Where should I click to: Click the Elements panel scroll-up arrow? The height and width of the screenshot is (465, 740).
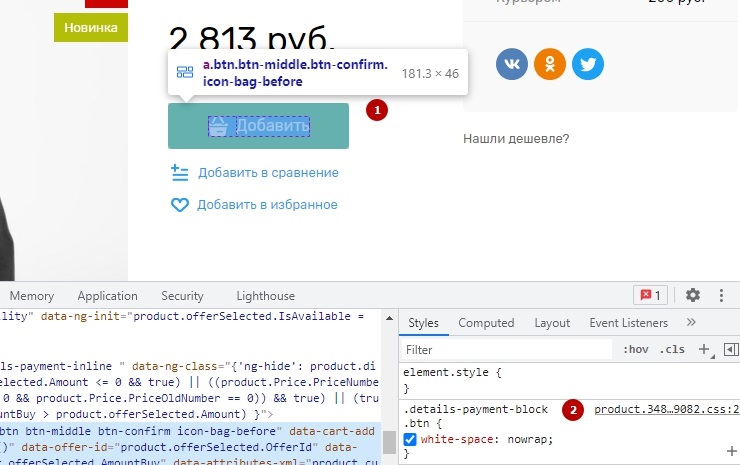[x=389, y=318]
